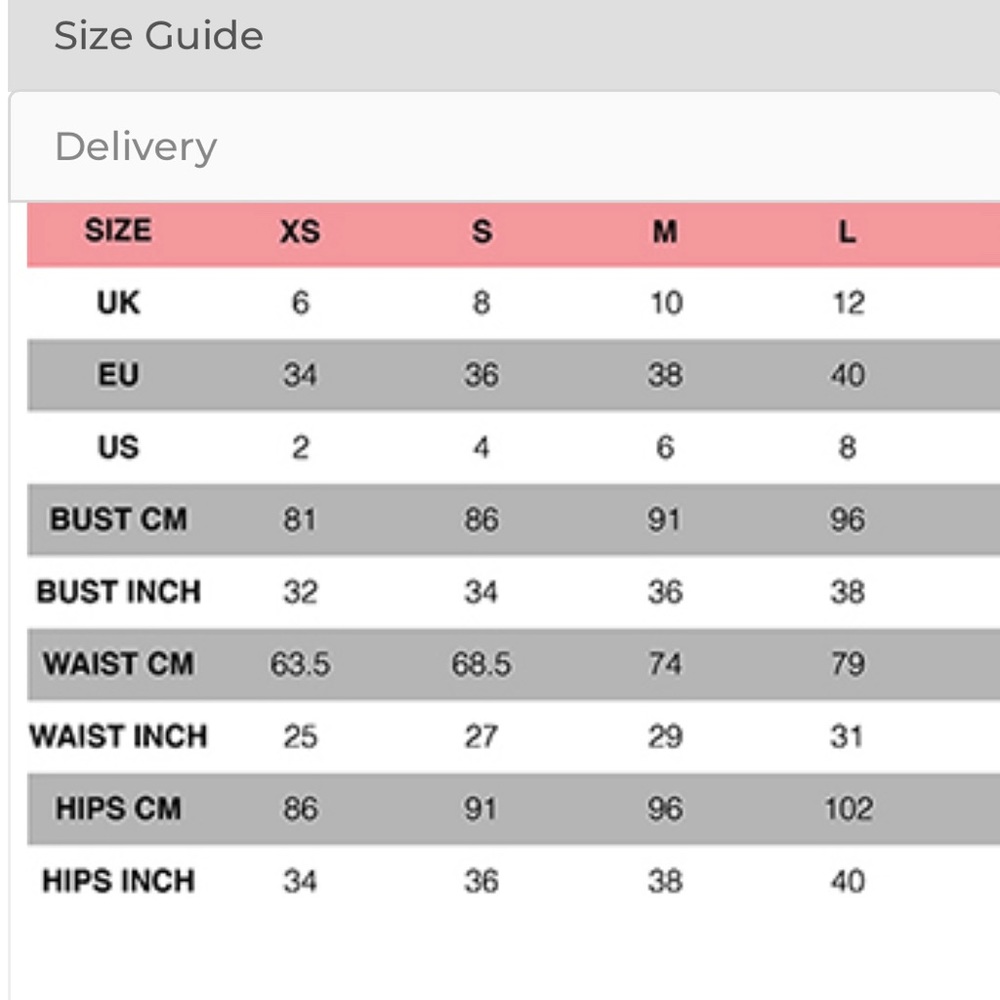Viewport: 1000px width, 1000px height.
Task: Click the EU row label
Action: tap(118, 375)
